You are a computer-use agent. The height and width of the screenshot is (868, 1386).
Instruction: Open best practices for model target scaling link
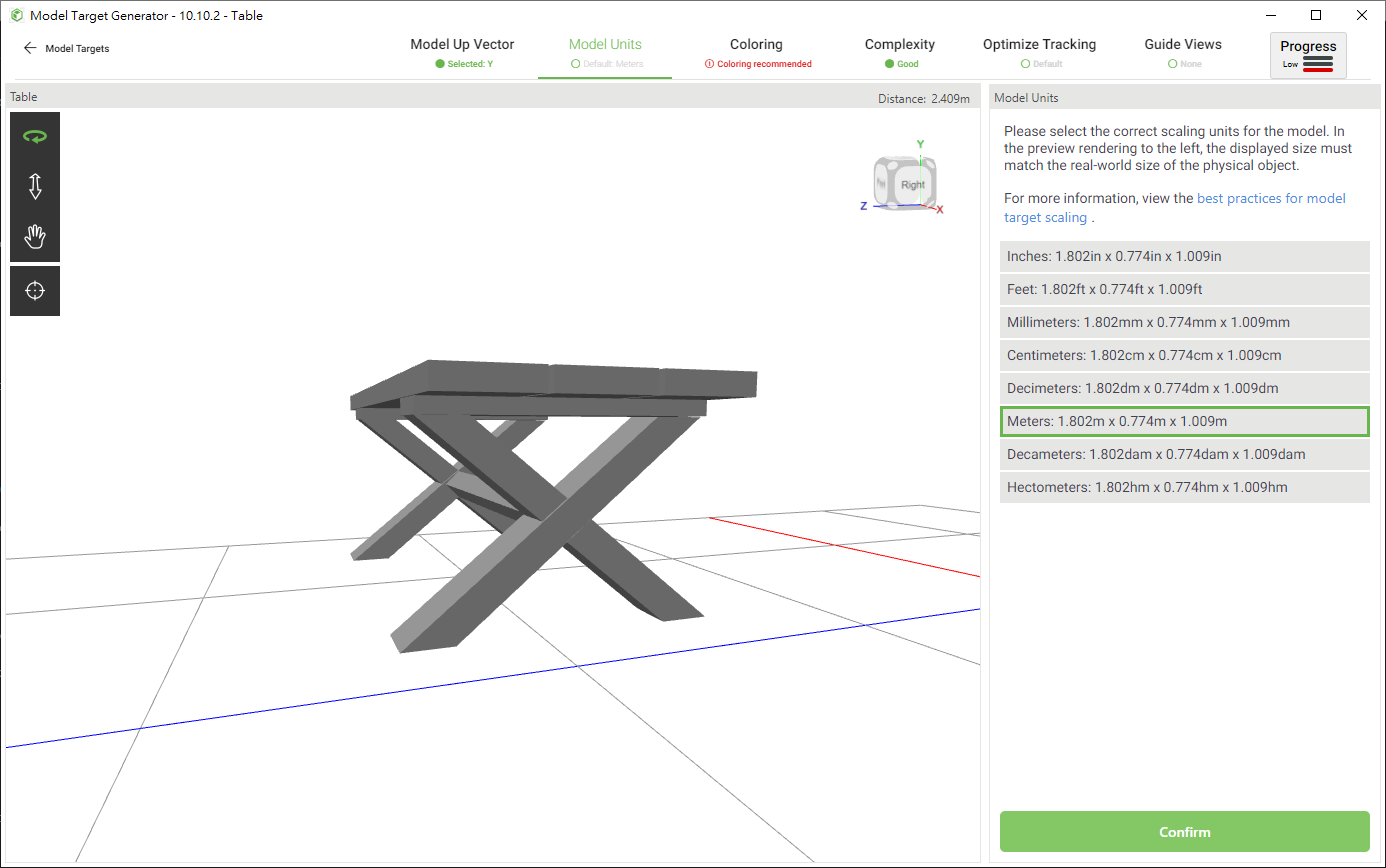coord(1271,199)
